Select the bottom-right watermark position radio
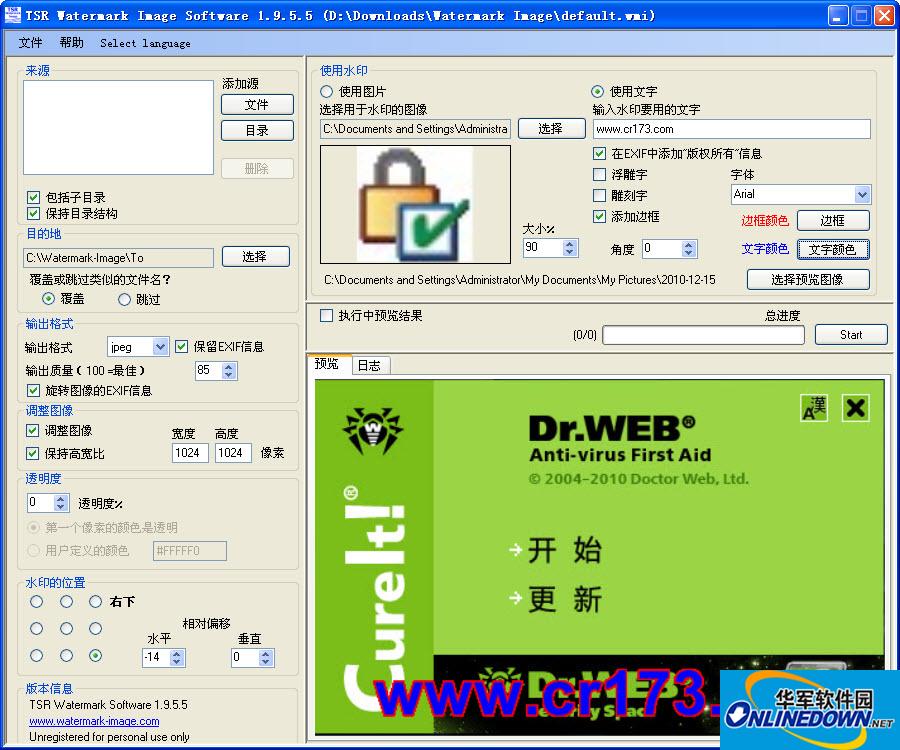This screenshot has width=900, height=750. [x=95, y=655]
